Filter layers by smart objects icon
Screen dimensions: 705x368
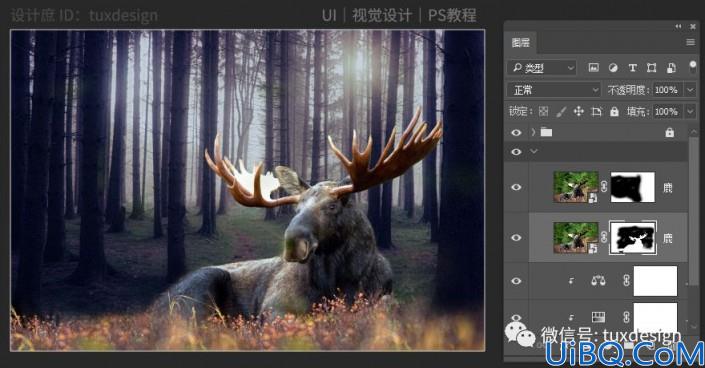tap(671, 67)
